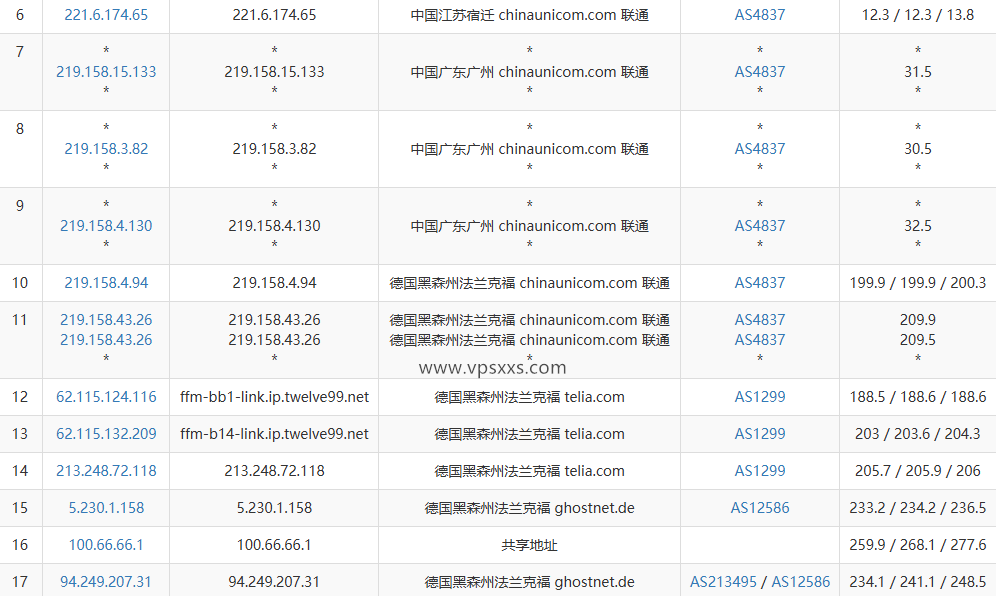Select hostname cell 219.158.4.130

[274, 226]
